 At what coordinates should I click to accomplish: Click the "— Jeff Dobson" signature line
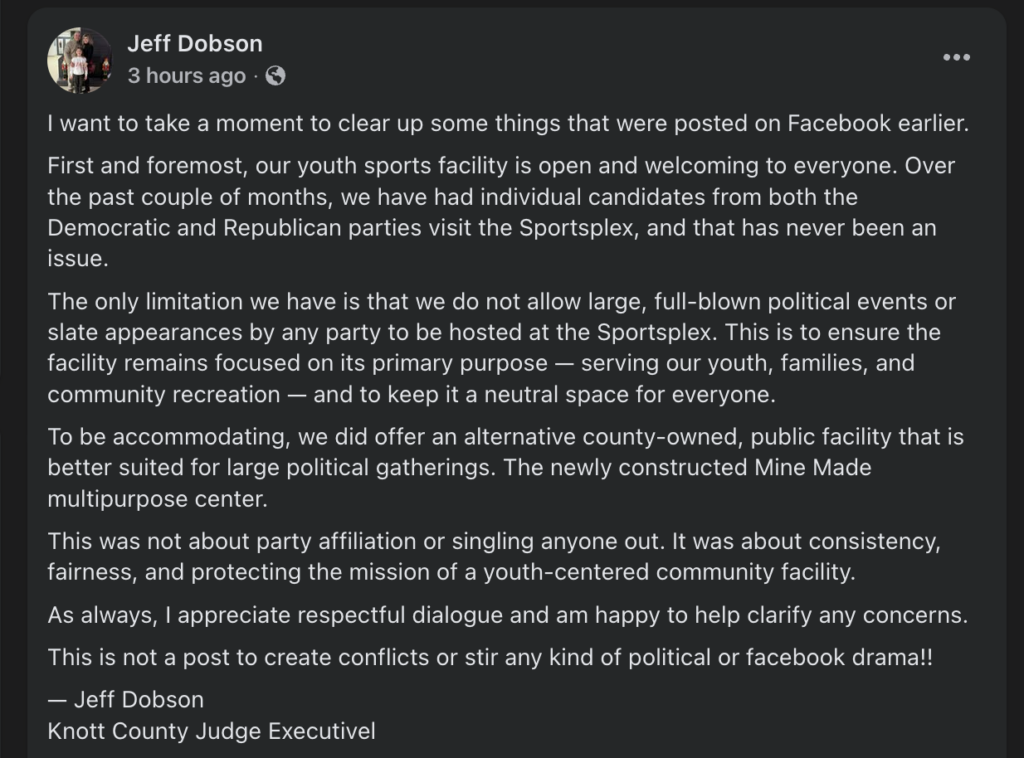tap(126, 699)
